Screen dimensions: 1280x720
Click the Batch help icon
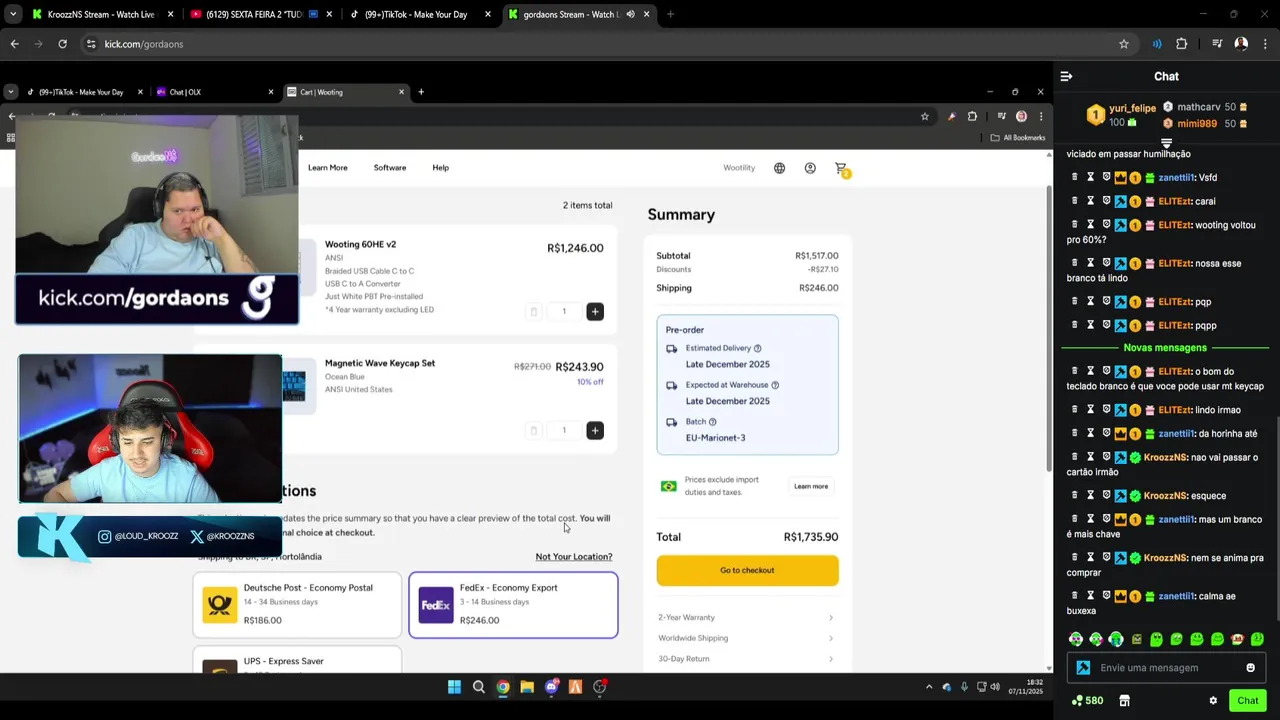[x=712, y=422]
